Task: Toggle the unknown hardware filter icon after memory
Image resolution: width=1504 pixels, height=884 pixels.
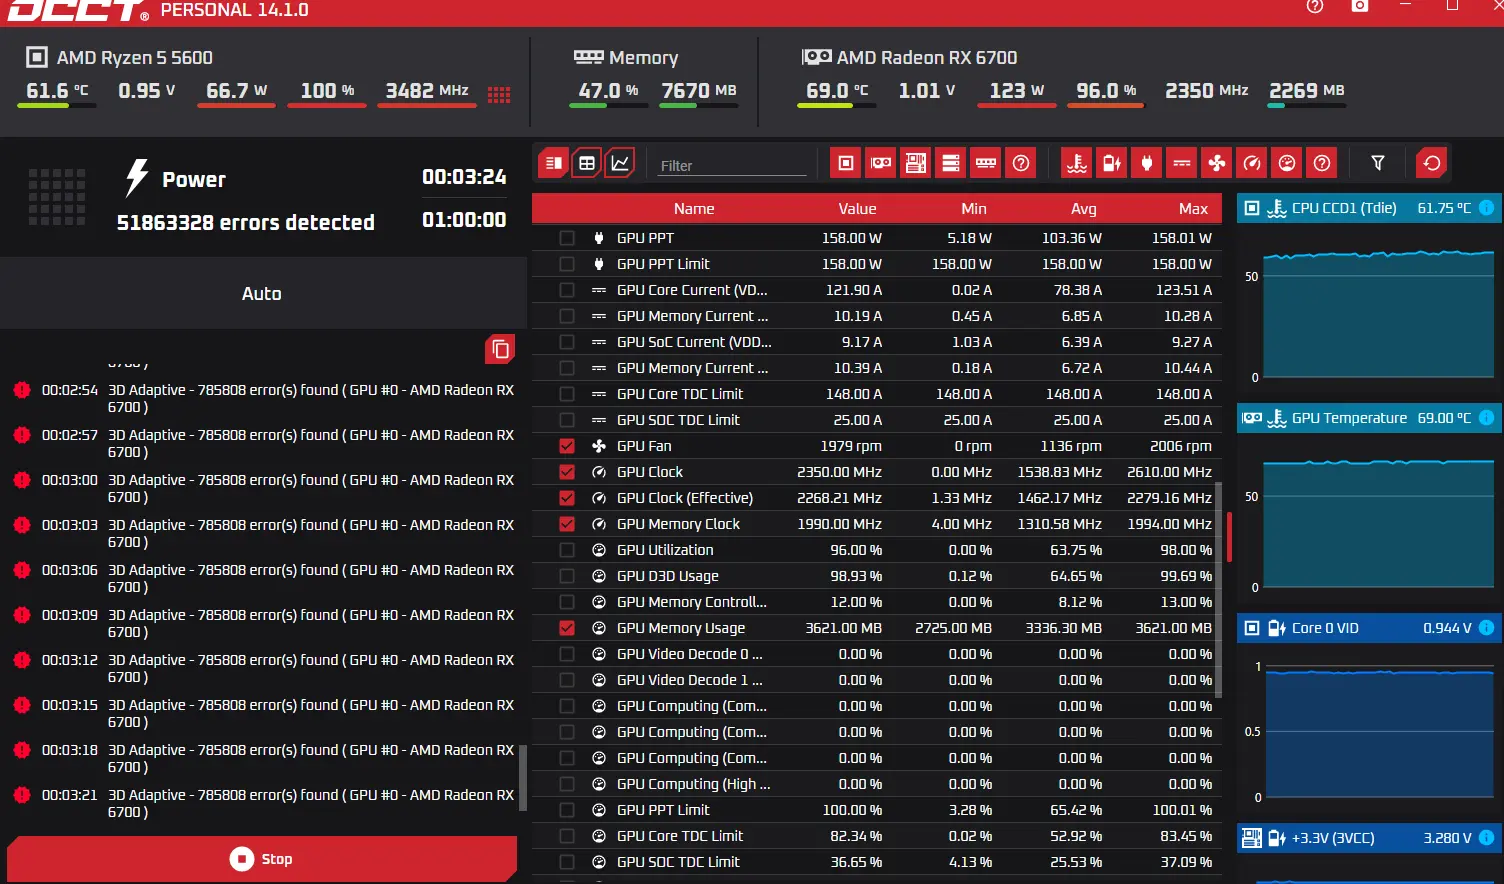Action: 1021,163
